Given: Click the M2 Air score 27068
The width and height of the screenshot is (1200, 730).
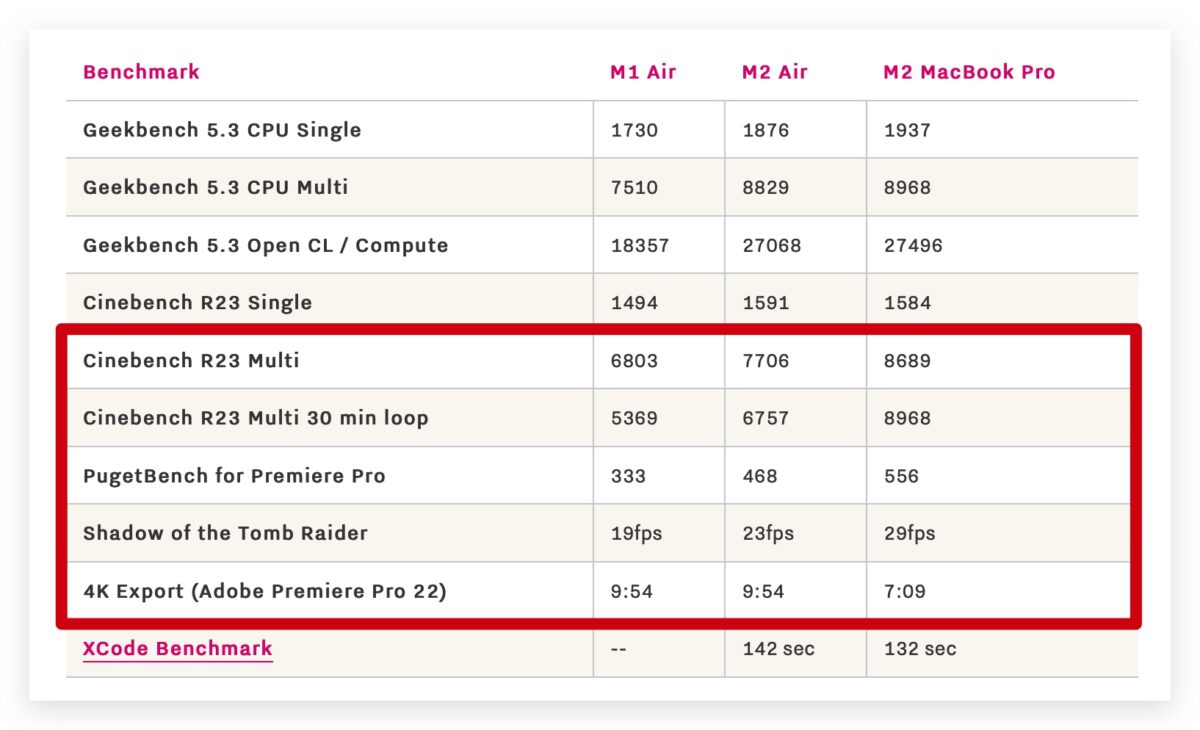Looking at the screenshot, I should (x=771, y=245).
